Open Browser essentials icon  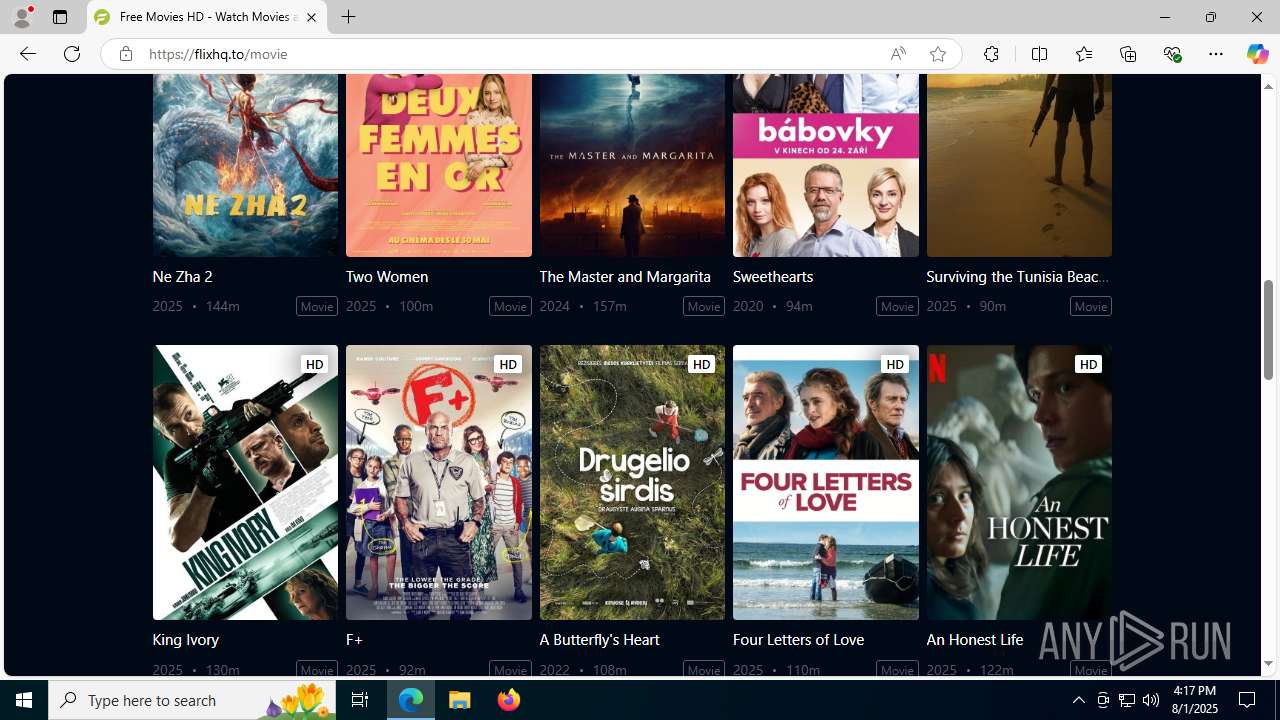(x=1172, y=54)
